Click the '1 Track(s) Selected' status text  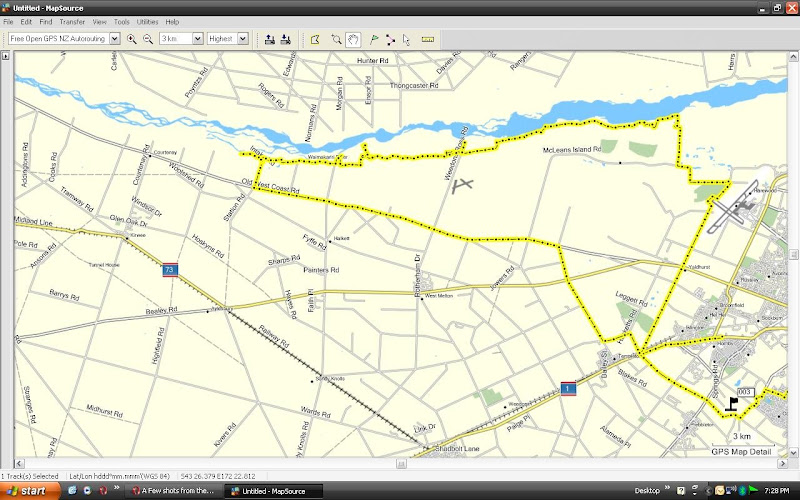(x=30, y=476)
